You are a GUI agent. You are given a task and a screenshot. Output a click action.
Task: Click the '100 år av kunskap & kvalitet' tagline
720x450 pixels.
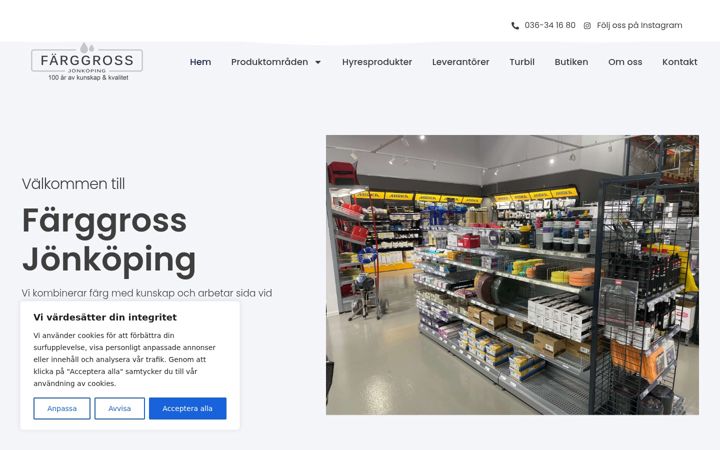(88, 78)
